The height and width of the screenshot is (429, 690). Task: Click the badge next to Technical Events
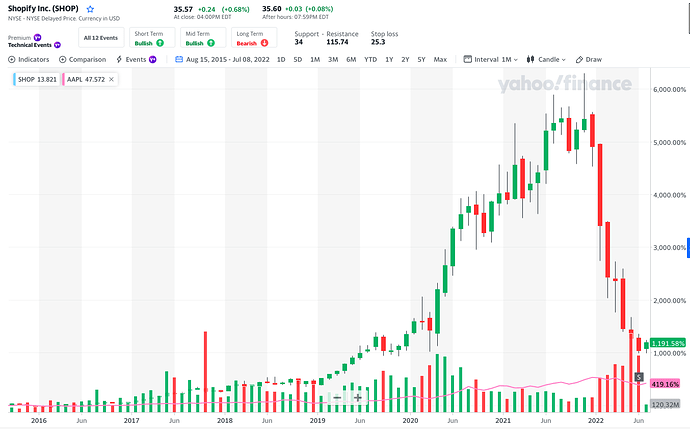pos(57,45)
